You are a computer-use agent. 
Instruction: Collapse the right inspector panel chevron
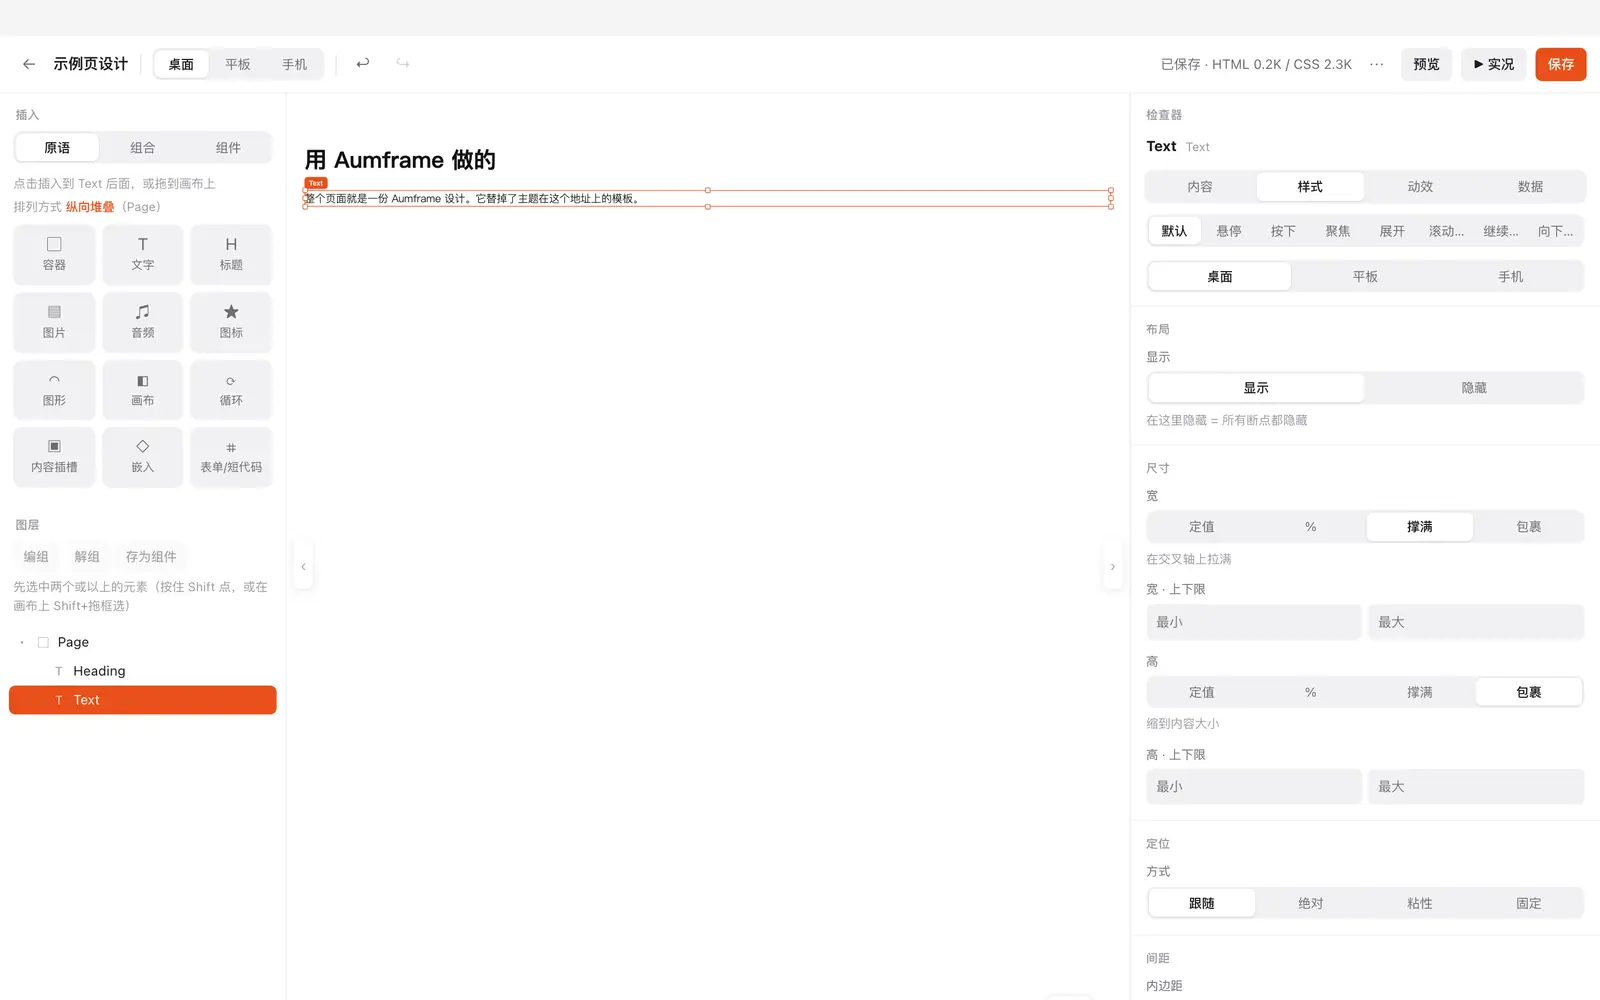click(1112, 567)
